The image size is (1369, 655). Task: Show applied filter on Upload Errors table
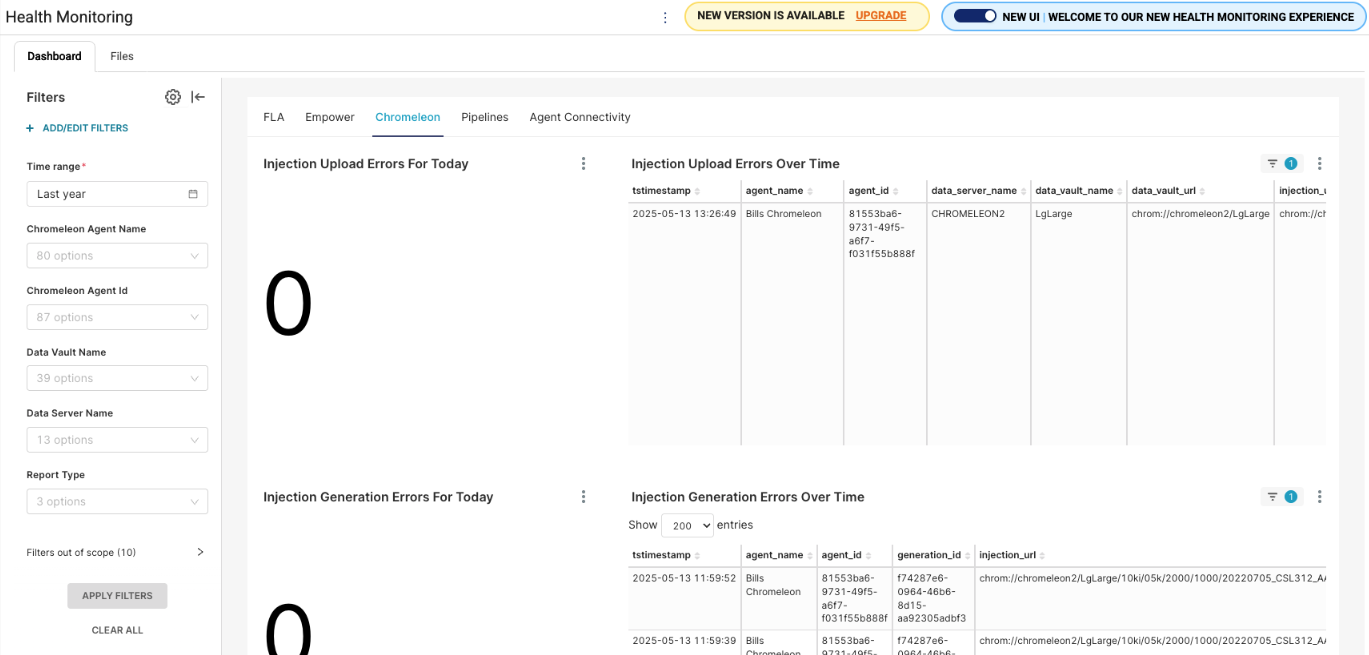click(x=1281, y=164)
